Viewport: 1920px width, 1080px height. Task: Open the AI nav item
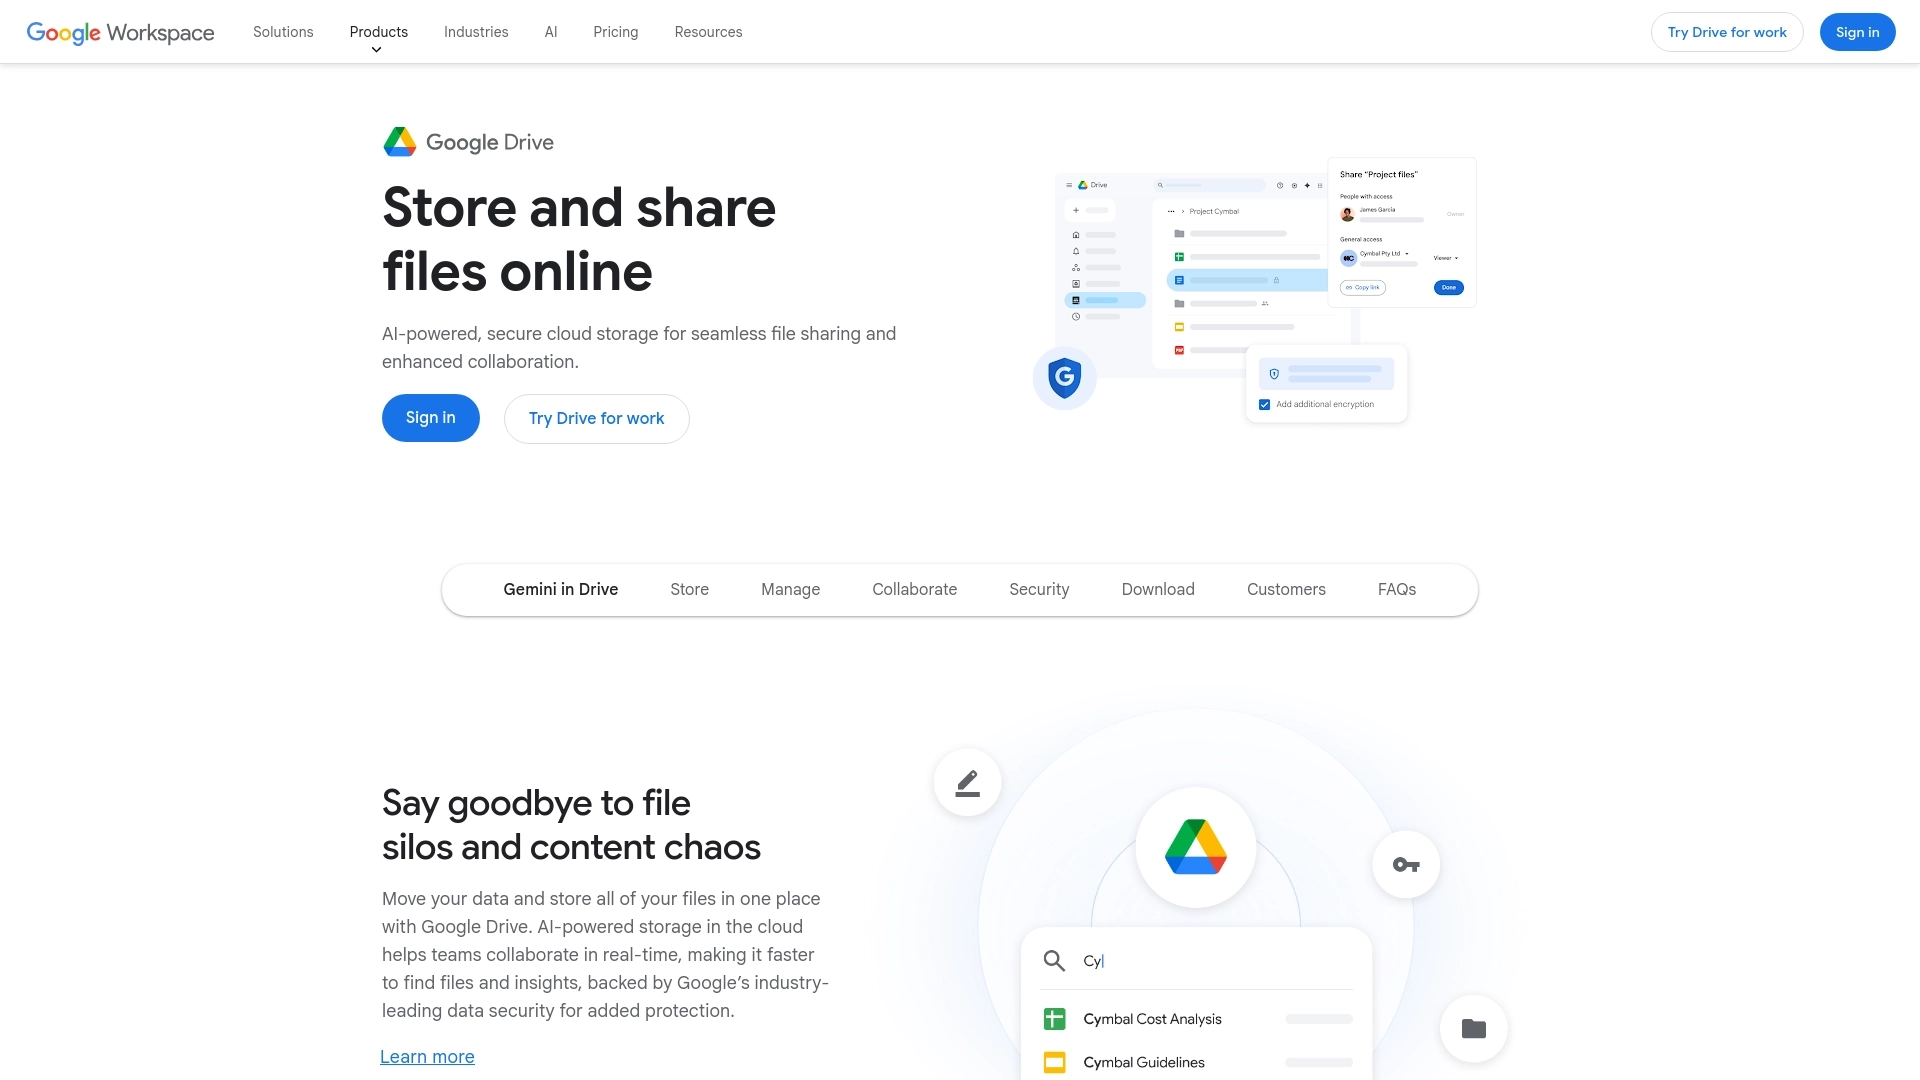pos(551,32)
